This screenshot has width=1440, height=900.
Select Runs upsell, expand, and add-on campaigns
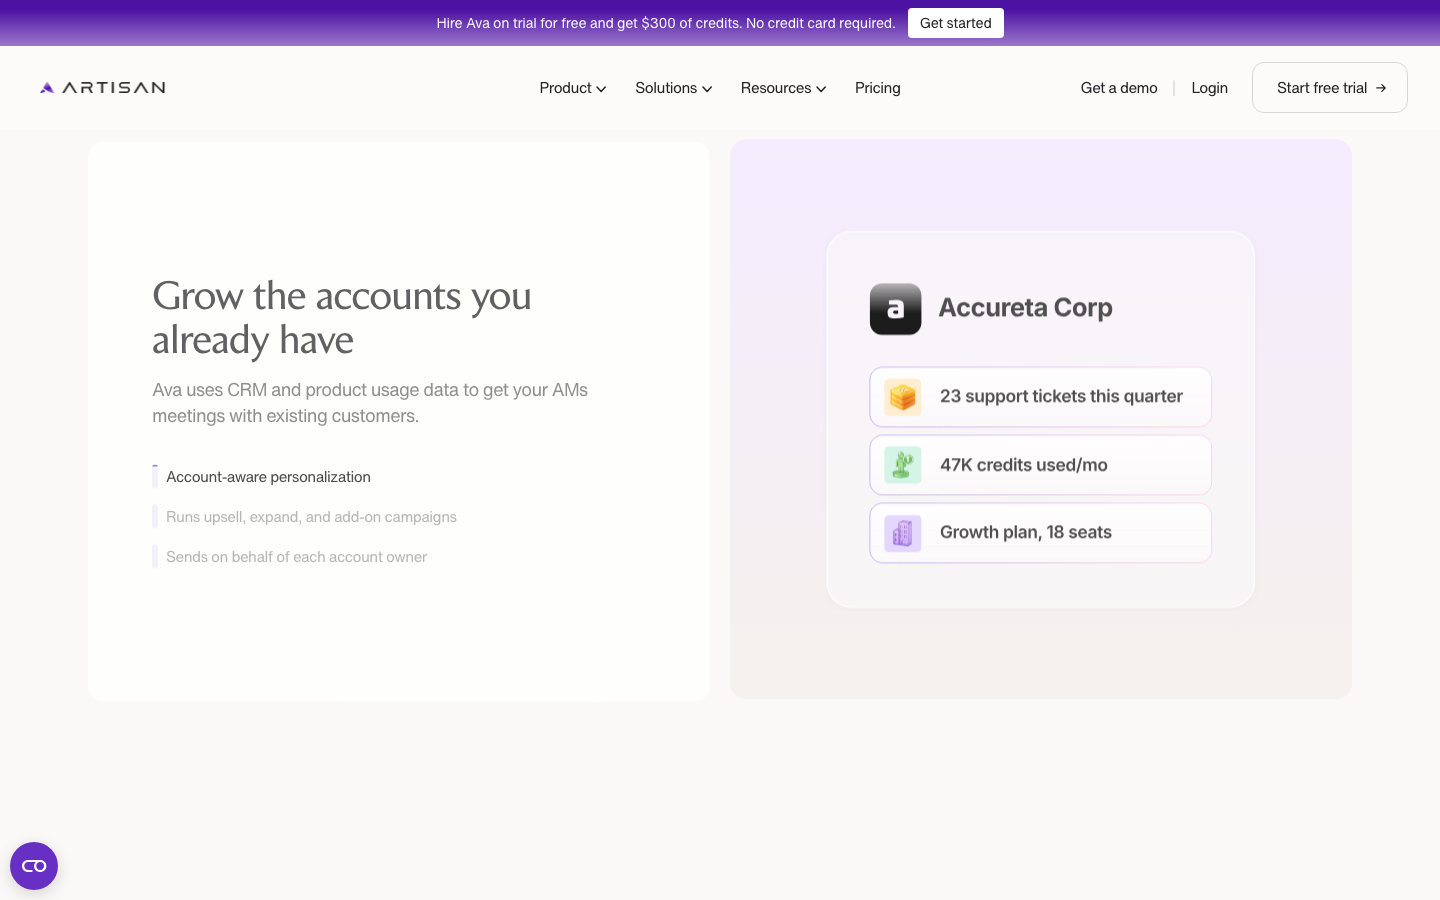point(311,517)
